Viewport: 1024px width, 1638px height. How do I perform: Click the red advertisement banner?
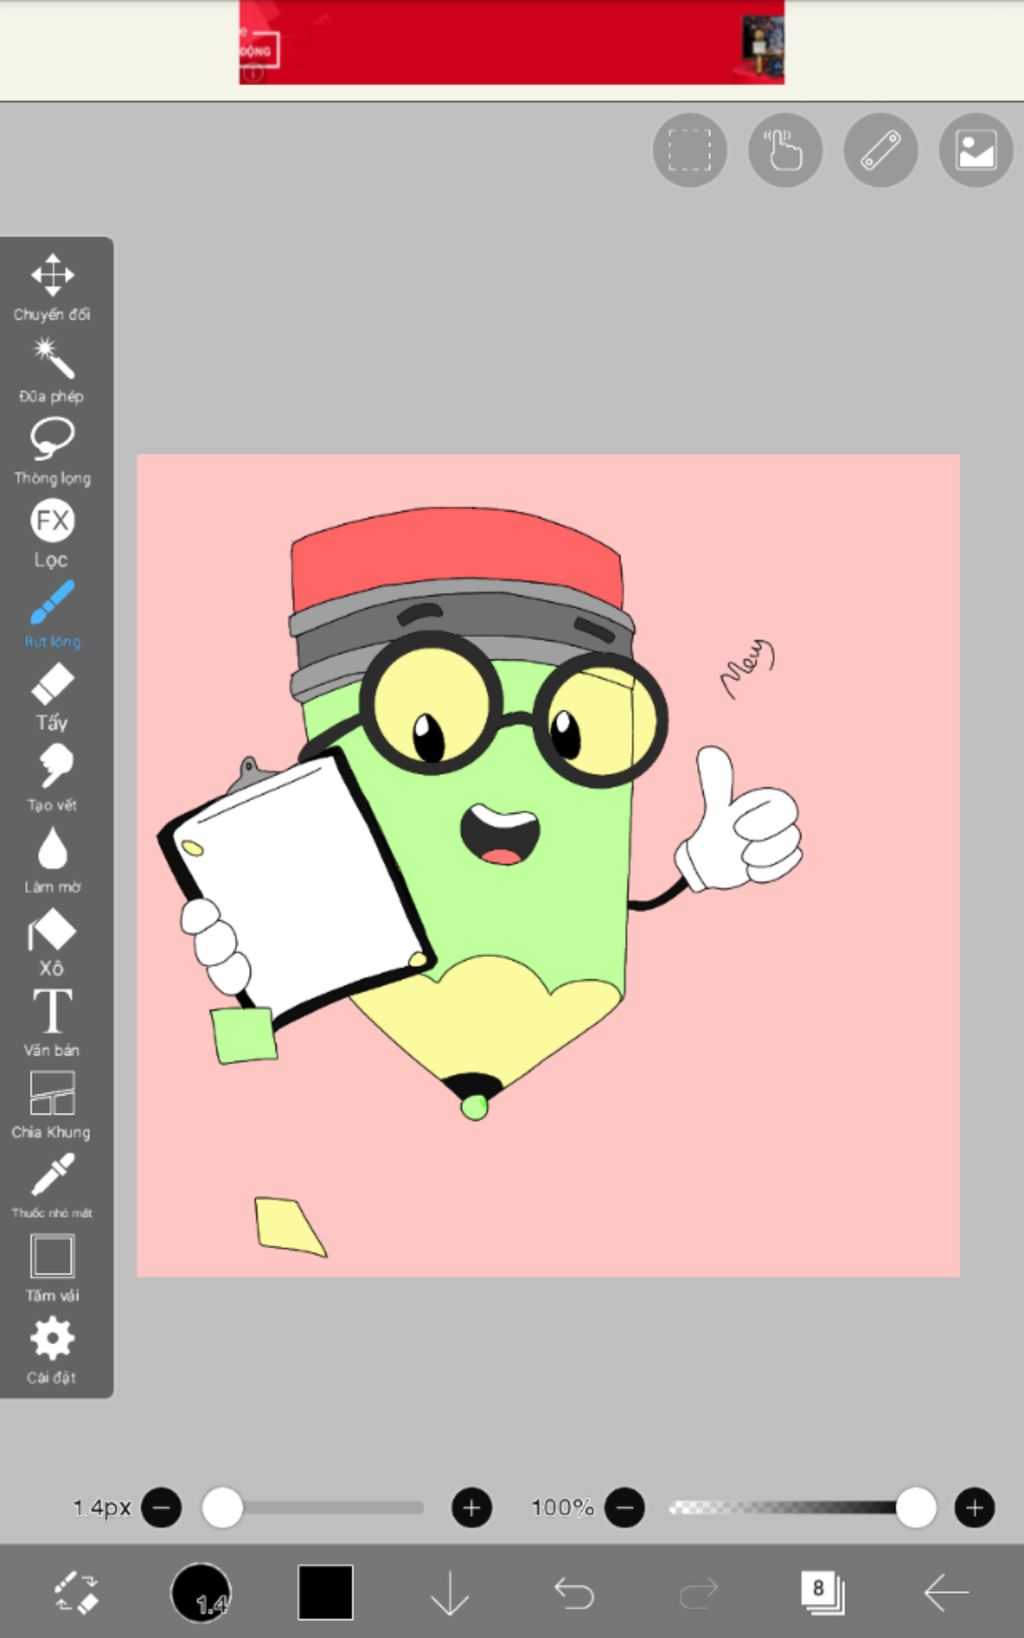click(512, 42)
